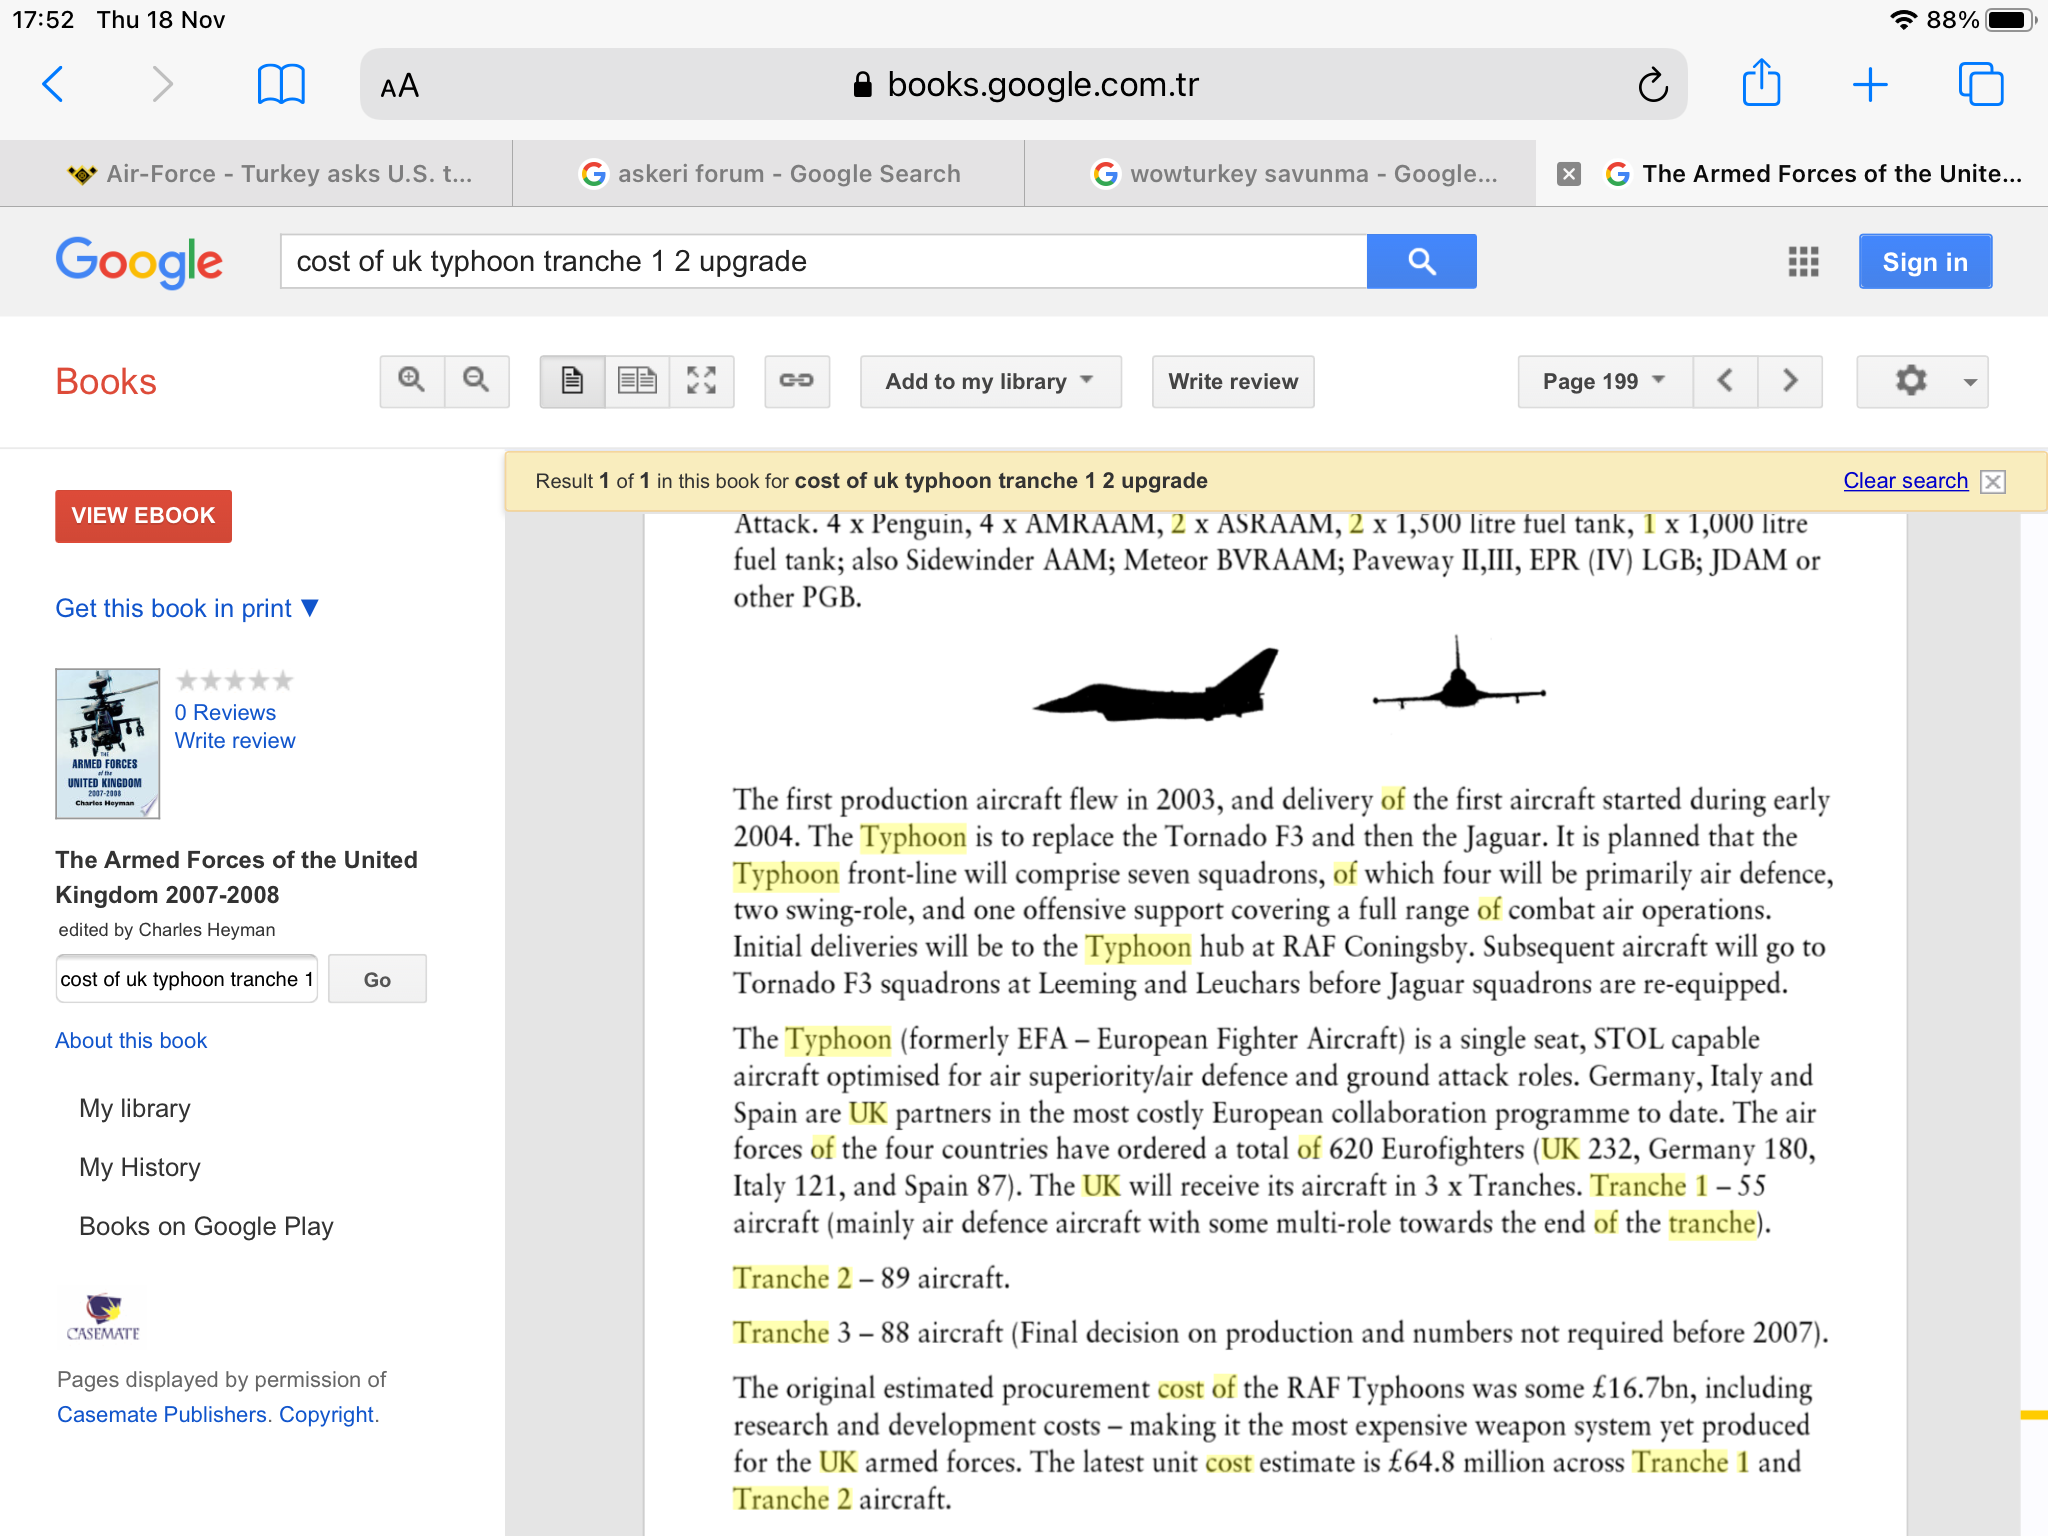This screenshot has height=1536, width=2048.
Task: Click blue search magnifier button
Action: click(x=1421, y=262)
